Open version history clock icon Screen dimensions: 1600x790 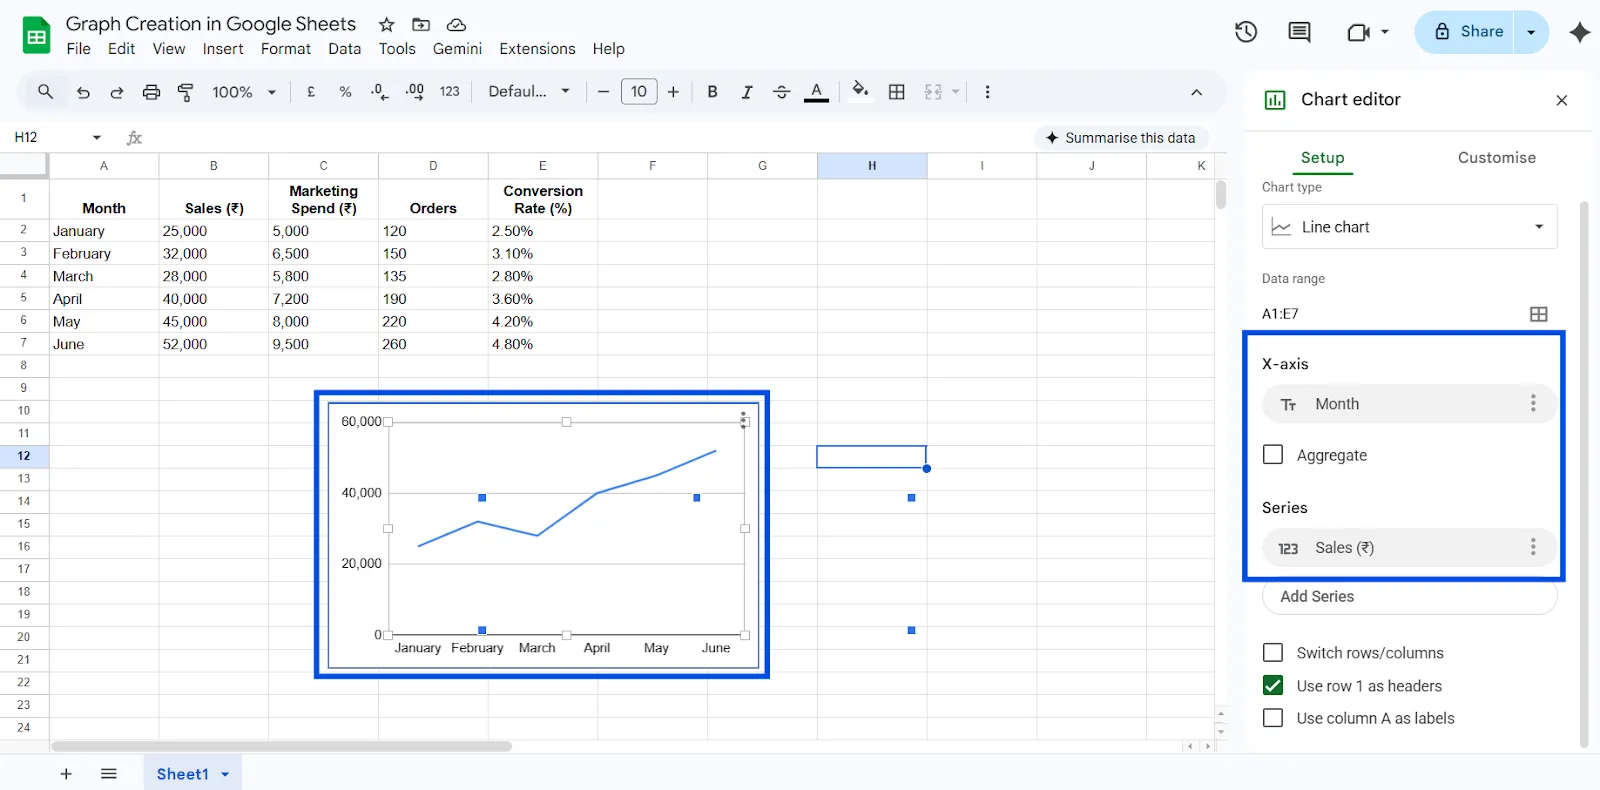tap(1245, 32)
